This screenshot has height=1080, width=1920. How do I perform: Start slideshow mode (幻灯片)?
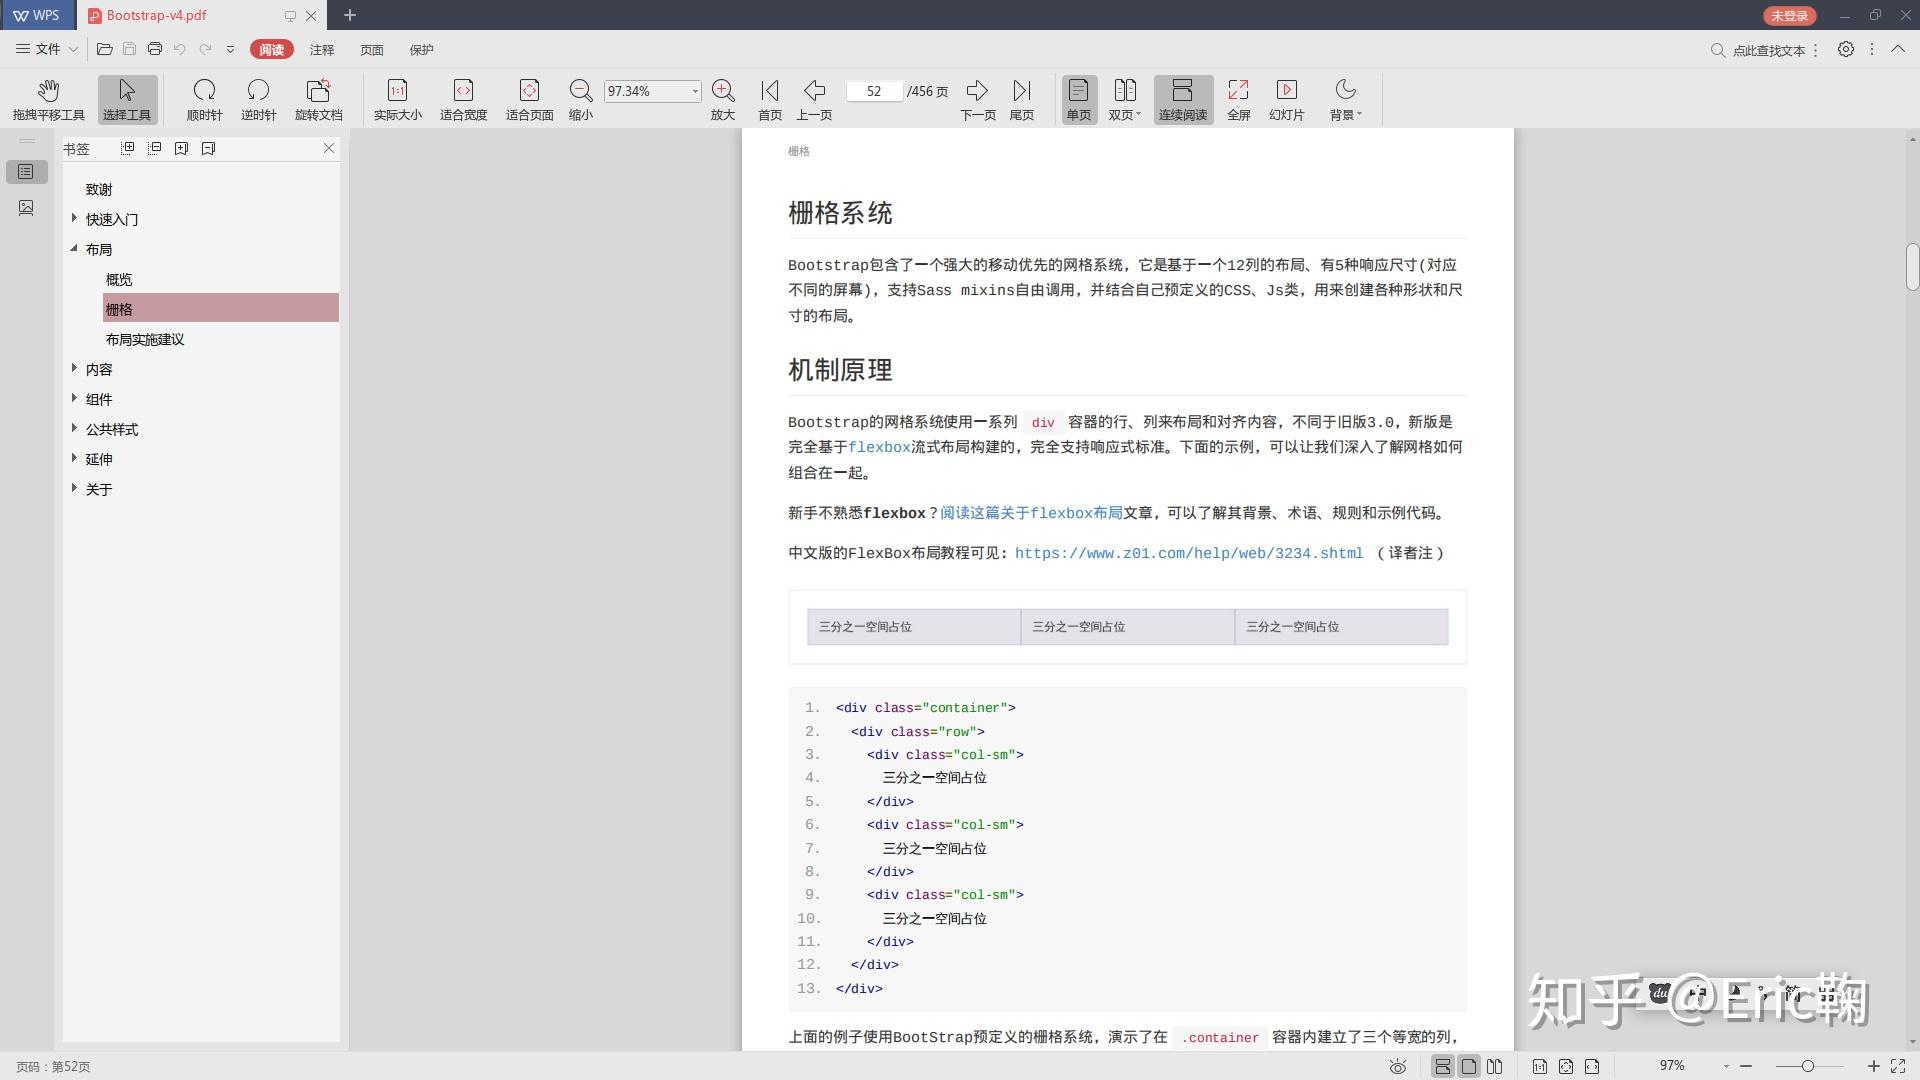click(x=1287, y=100)
